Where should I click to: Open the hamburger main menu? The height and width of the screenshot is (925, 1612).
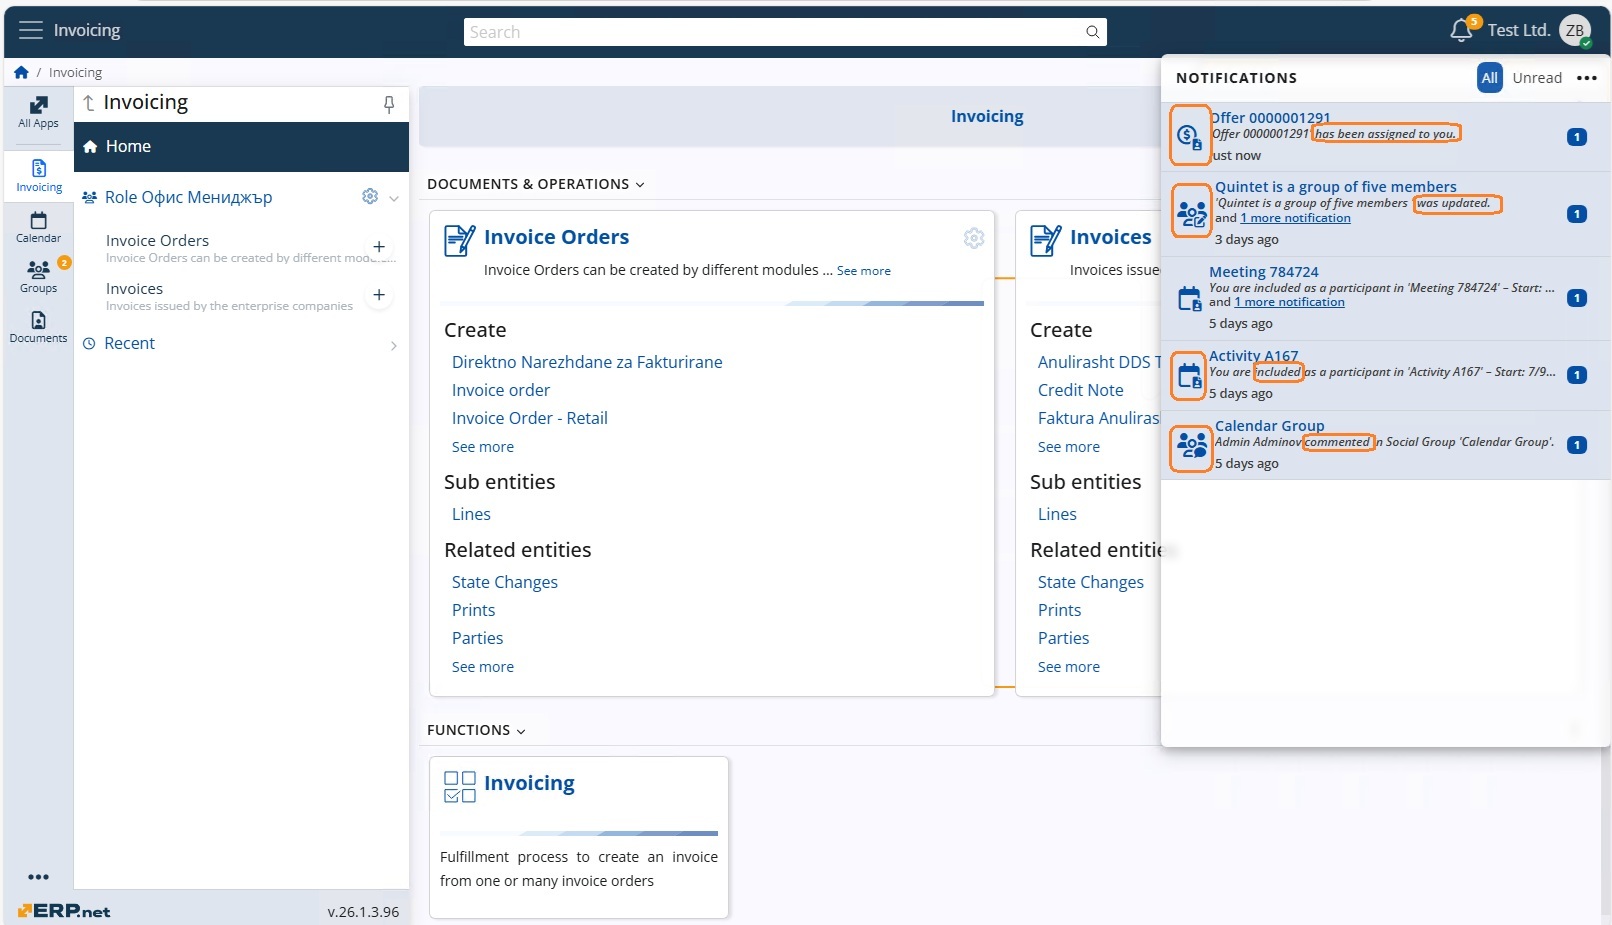[31, 30]
